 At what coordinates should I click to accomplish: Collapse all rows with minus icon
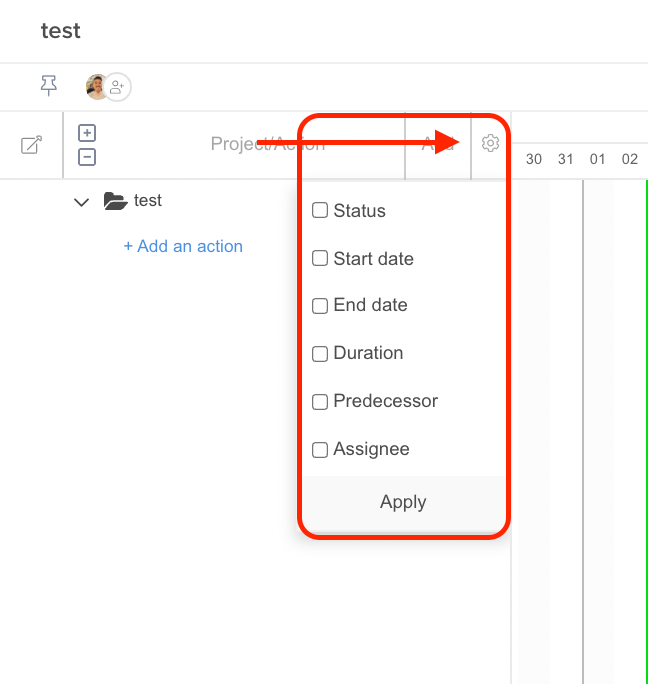tap(87, 157)
